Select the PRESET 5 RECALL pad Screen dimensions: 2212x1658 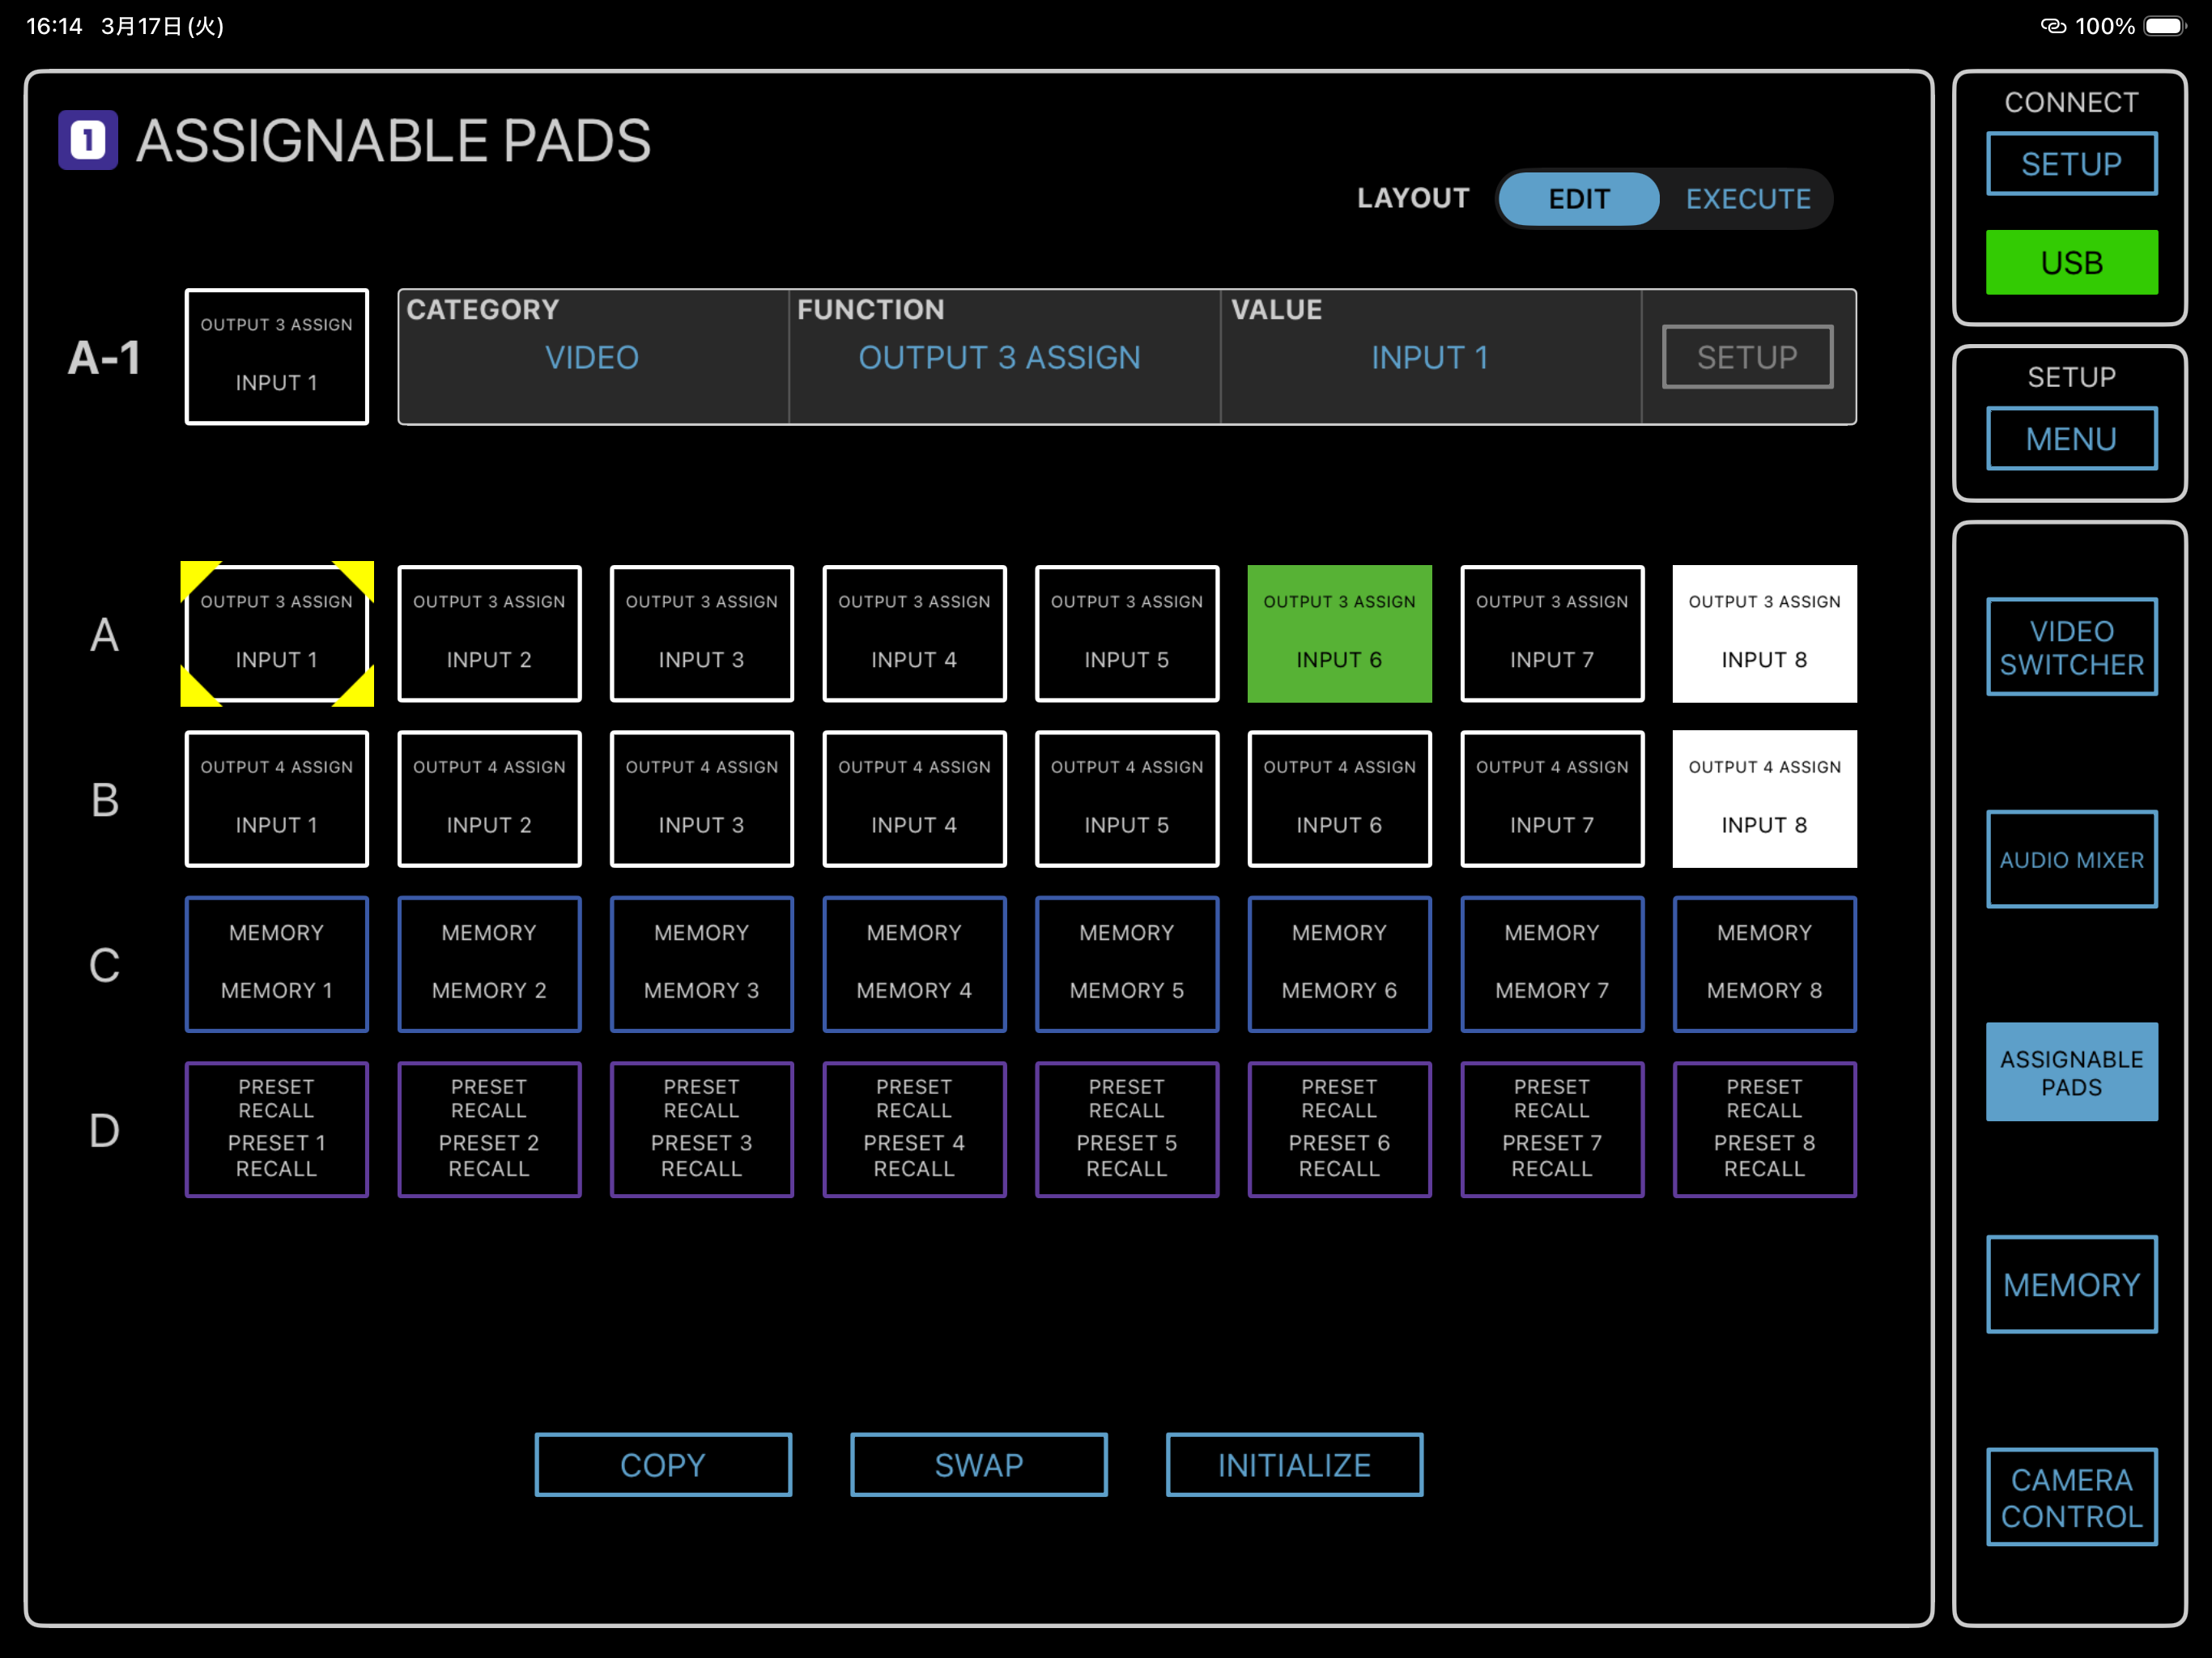[x=1127, y=1130]
